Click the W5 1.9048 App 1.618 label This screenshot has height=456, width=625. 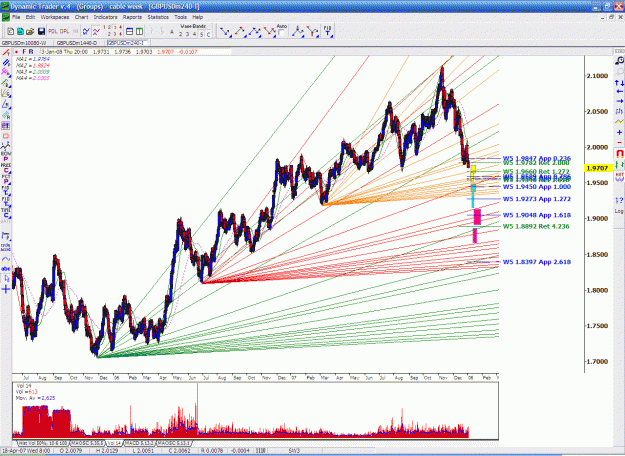537,215
